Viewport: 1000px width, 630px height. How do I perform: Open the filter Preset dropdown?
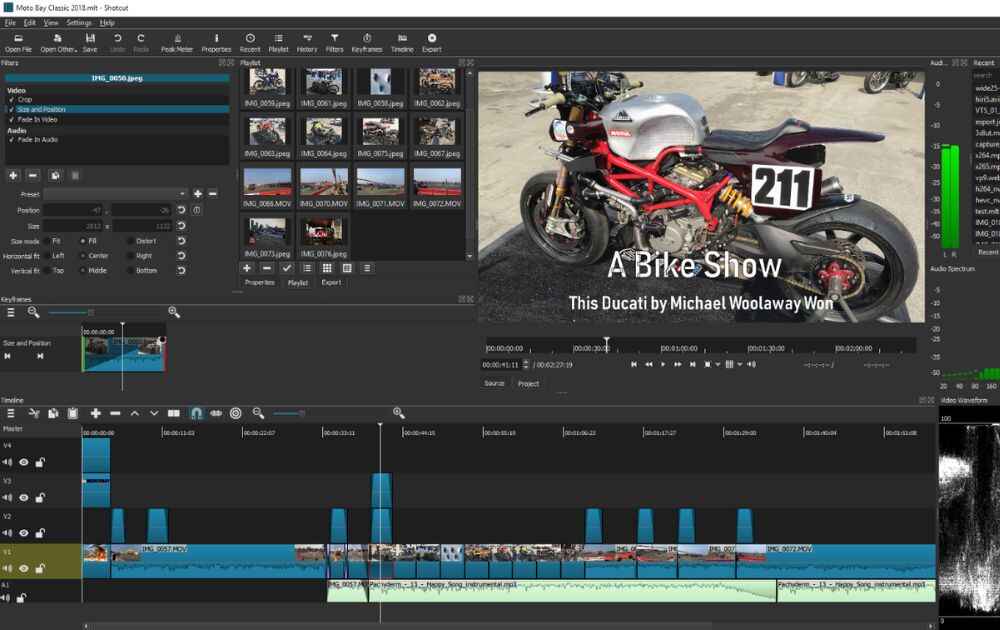tap(115, 194)
